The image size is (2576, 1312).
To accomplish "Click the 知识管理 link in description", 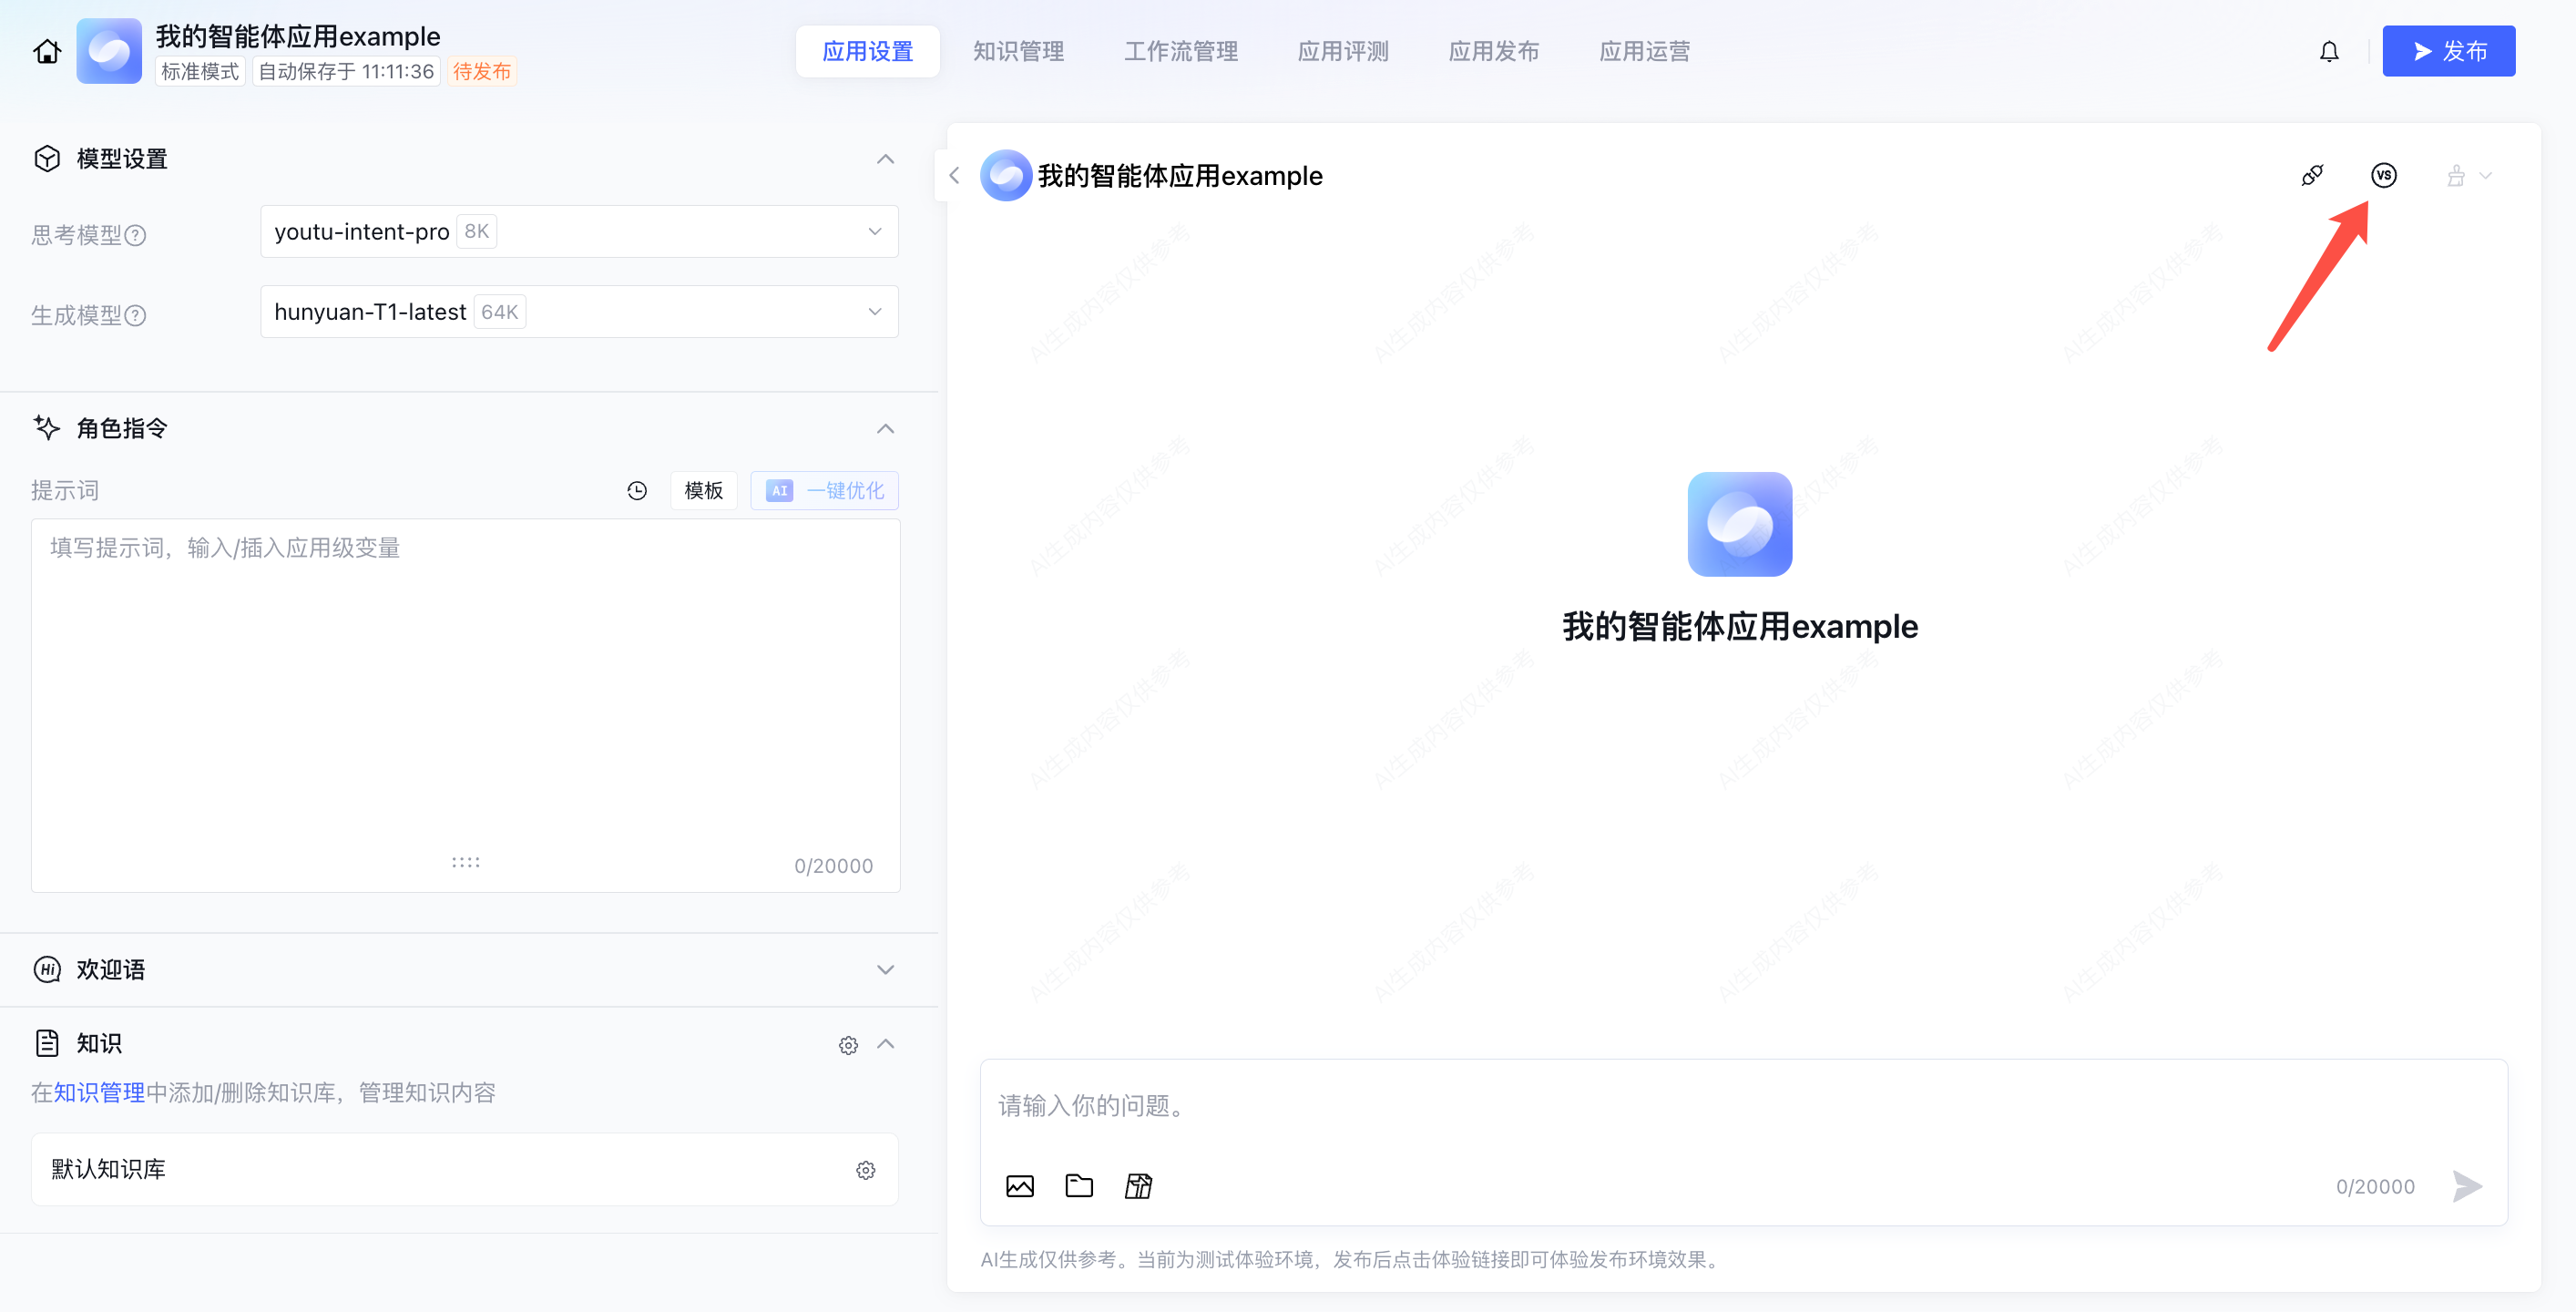I will click(x=99, y=1092).
